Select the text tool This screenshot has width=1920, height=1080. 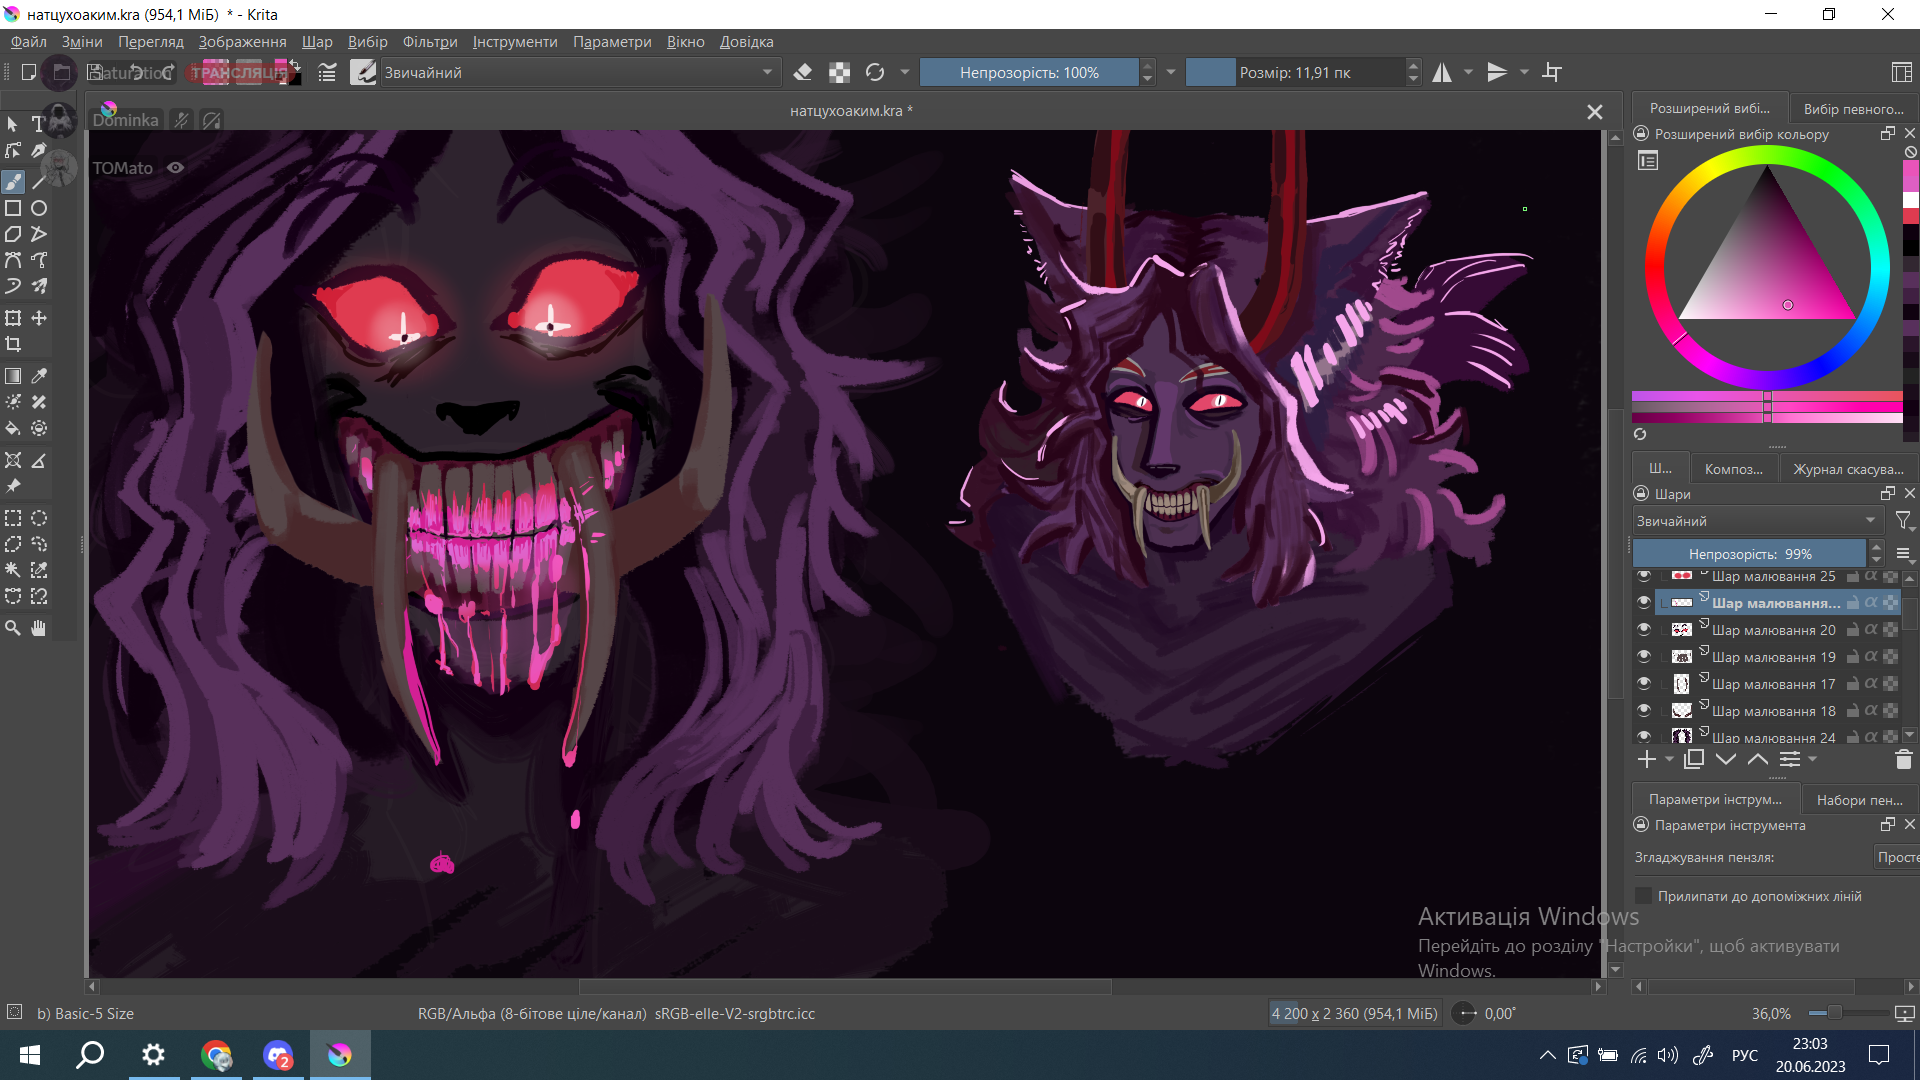pyautogui.click(x=38, y=124)
